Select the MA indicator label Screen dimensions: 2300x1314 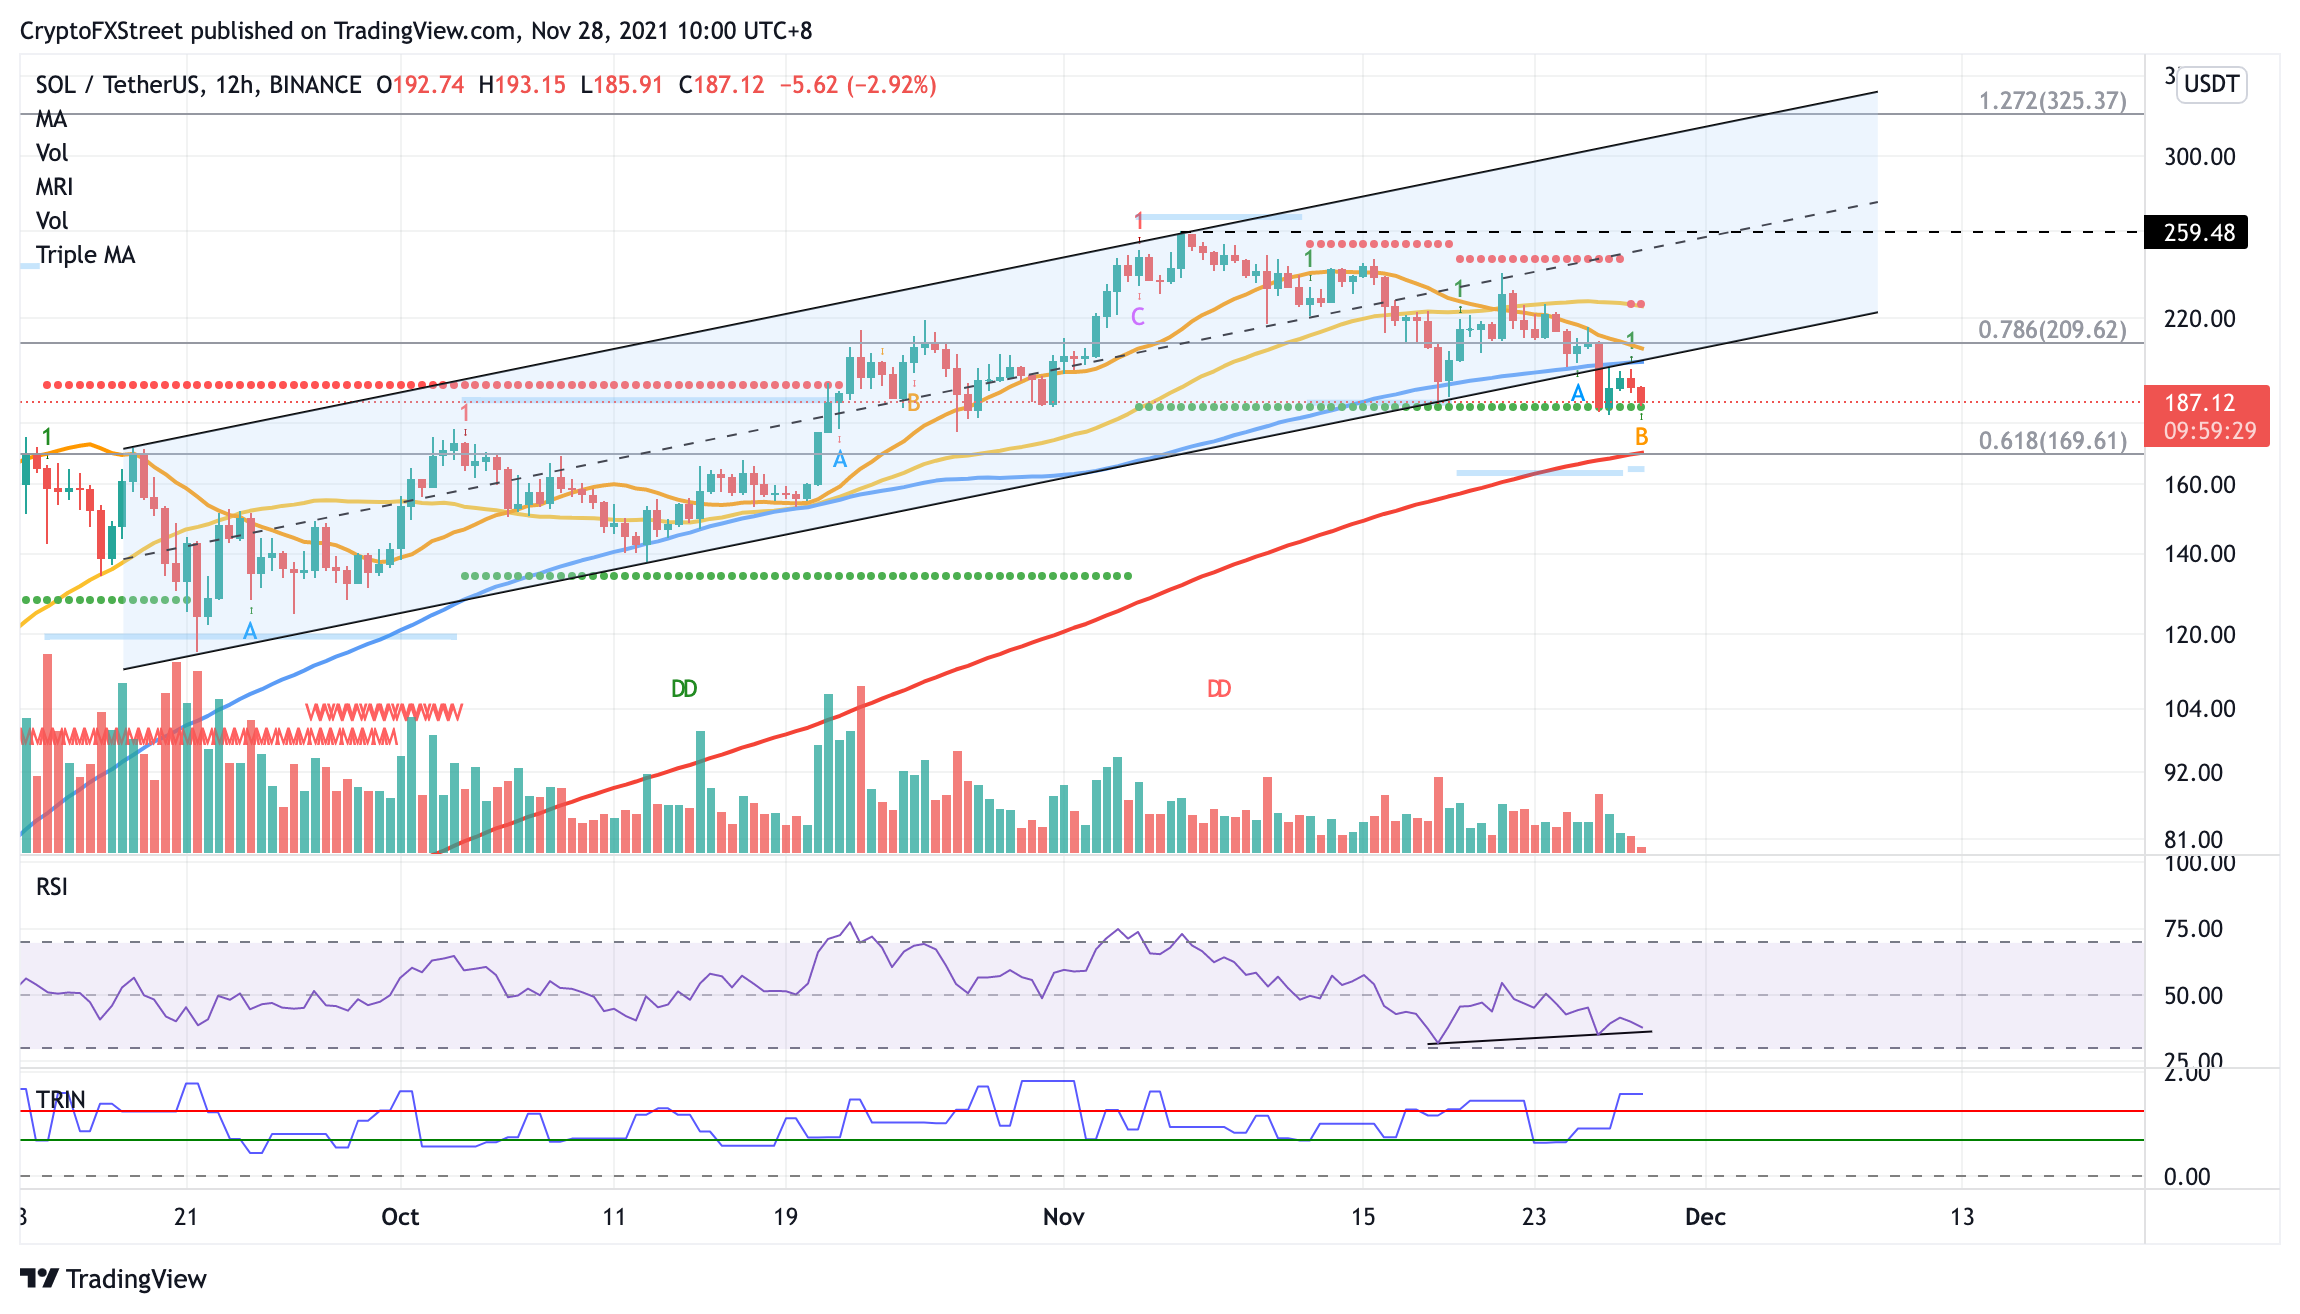pyautogui.click(x=51, y=119)
